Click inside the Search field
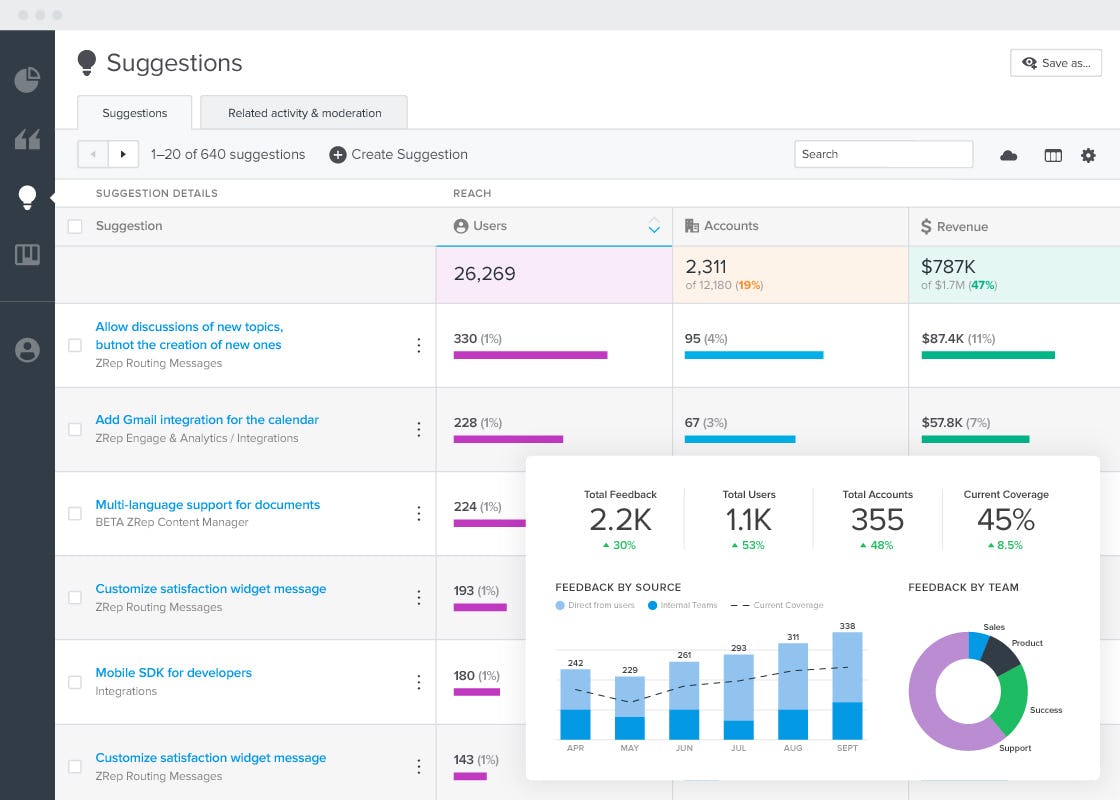This screenshot has width=1120, height=800. point(883,154)
